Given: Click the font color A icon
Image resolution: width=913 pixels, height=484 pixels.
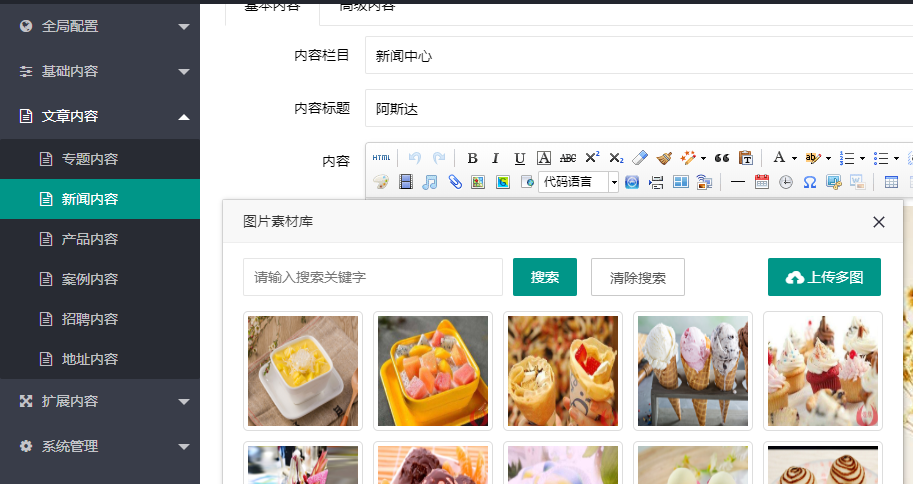Looking at the screenshot, I should coord(779,158).
